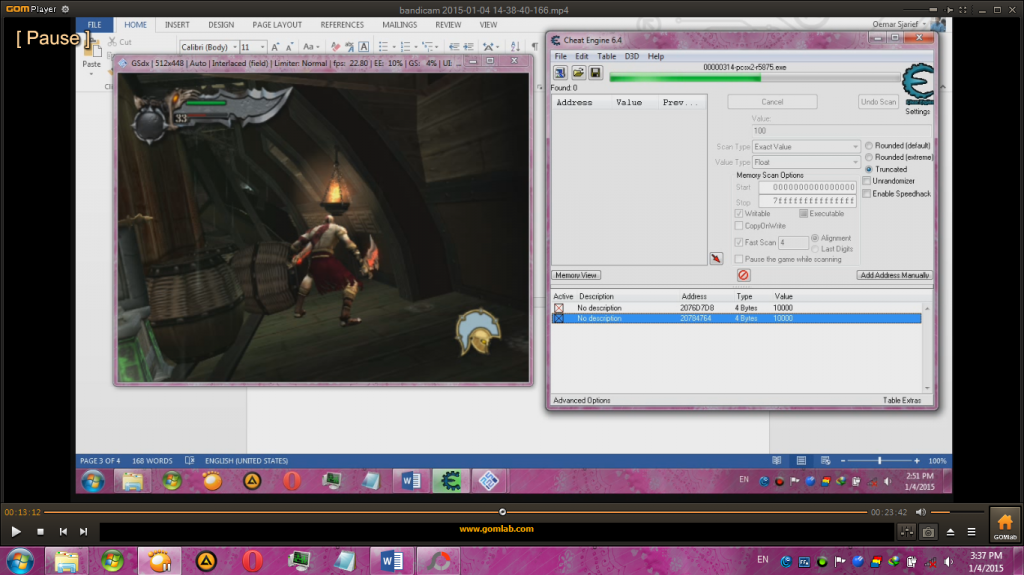Viewport: 1024px width, 575px height.
Task: Toggle the Executable checkbox
Action: pos(803,214)
